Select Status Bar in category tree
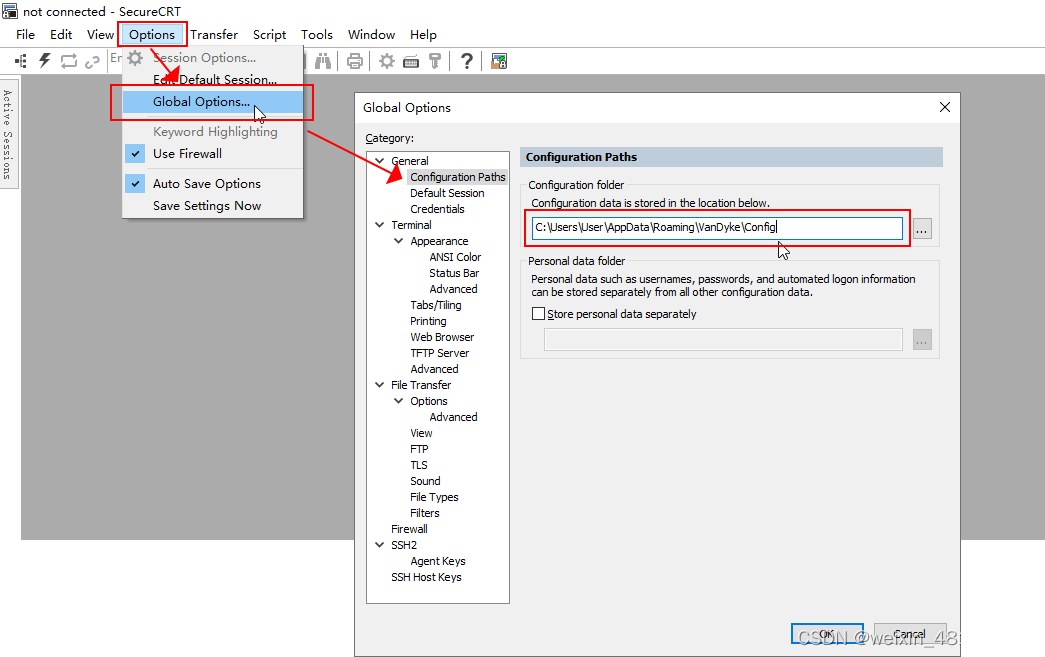 (454, 273)
